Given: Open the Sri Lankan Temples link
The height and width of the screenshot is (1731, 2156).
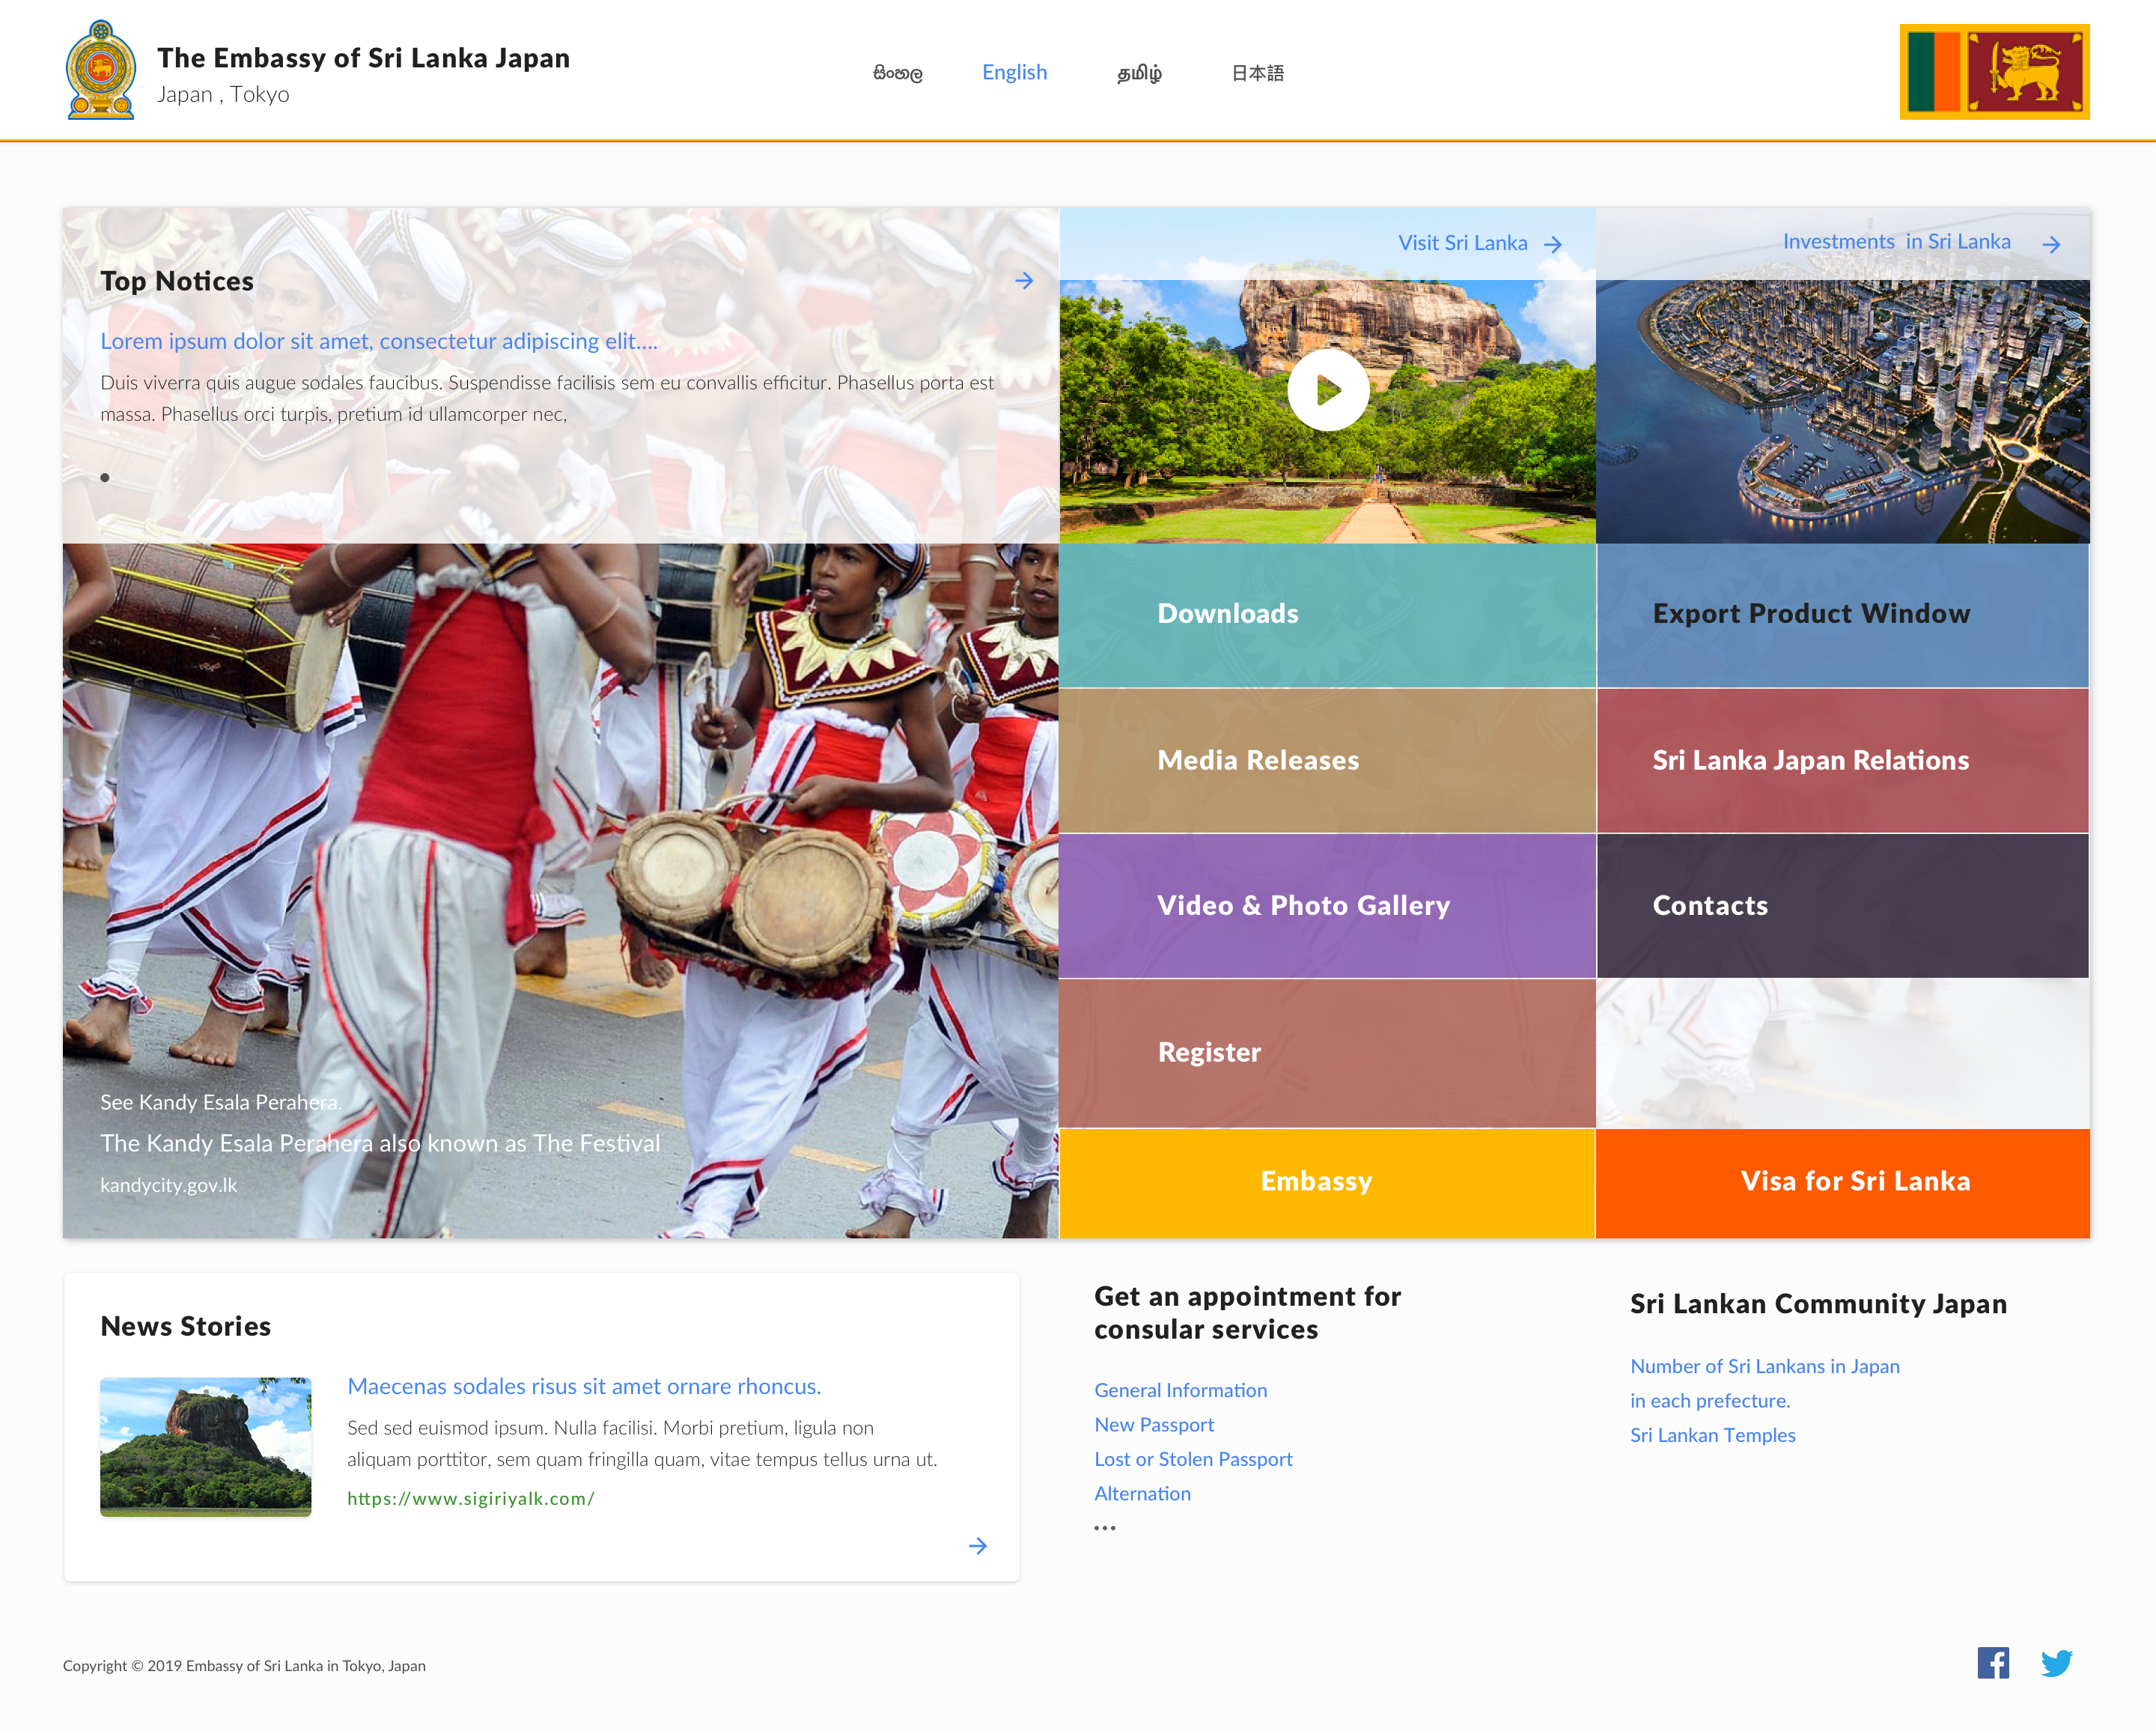Looking at the screenshot, I should 1712,1435.
